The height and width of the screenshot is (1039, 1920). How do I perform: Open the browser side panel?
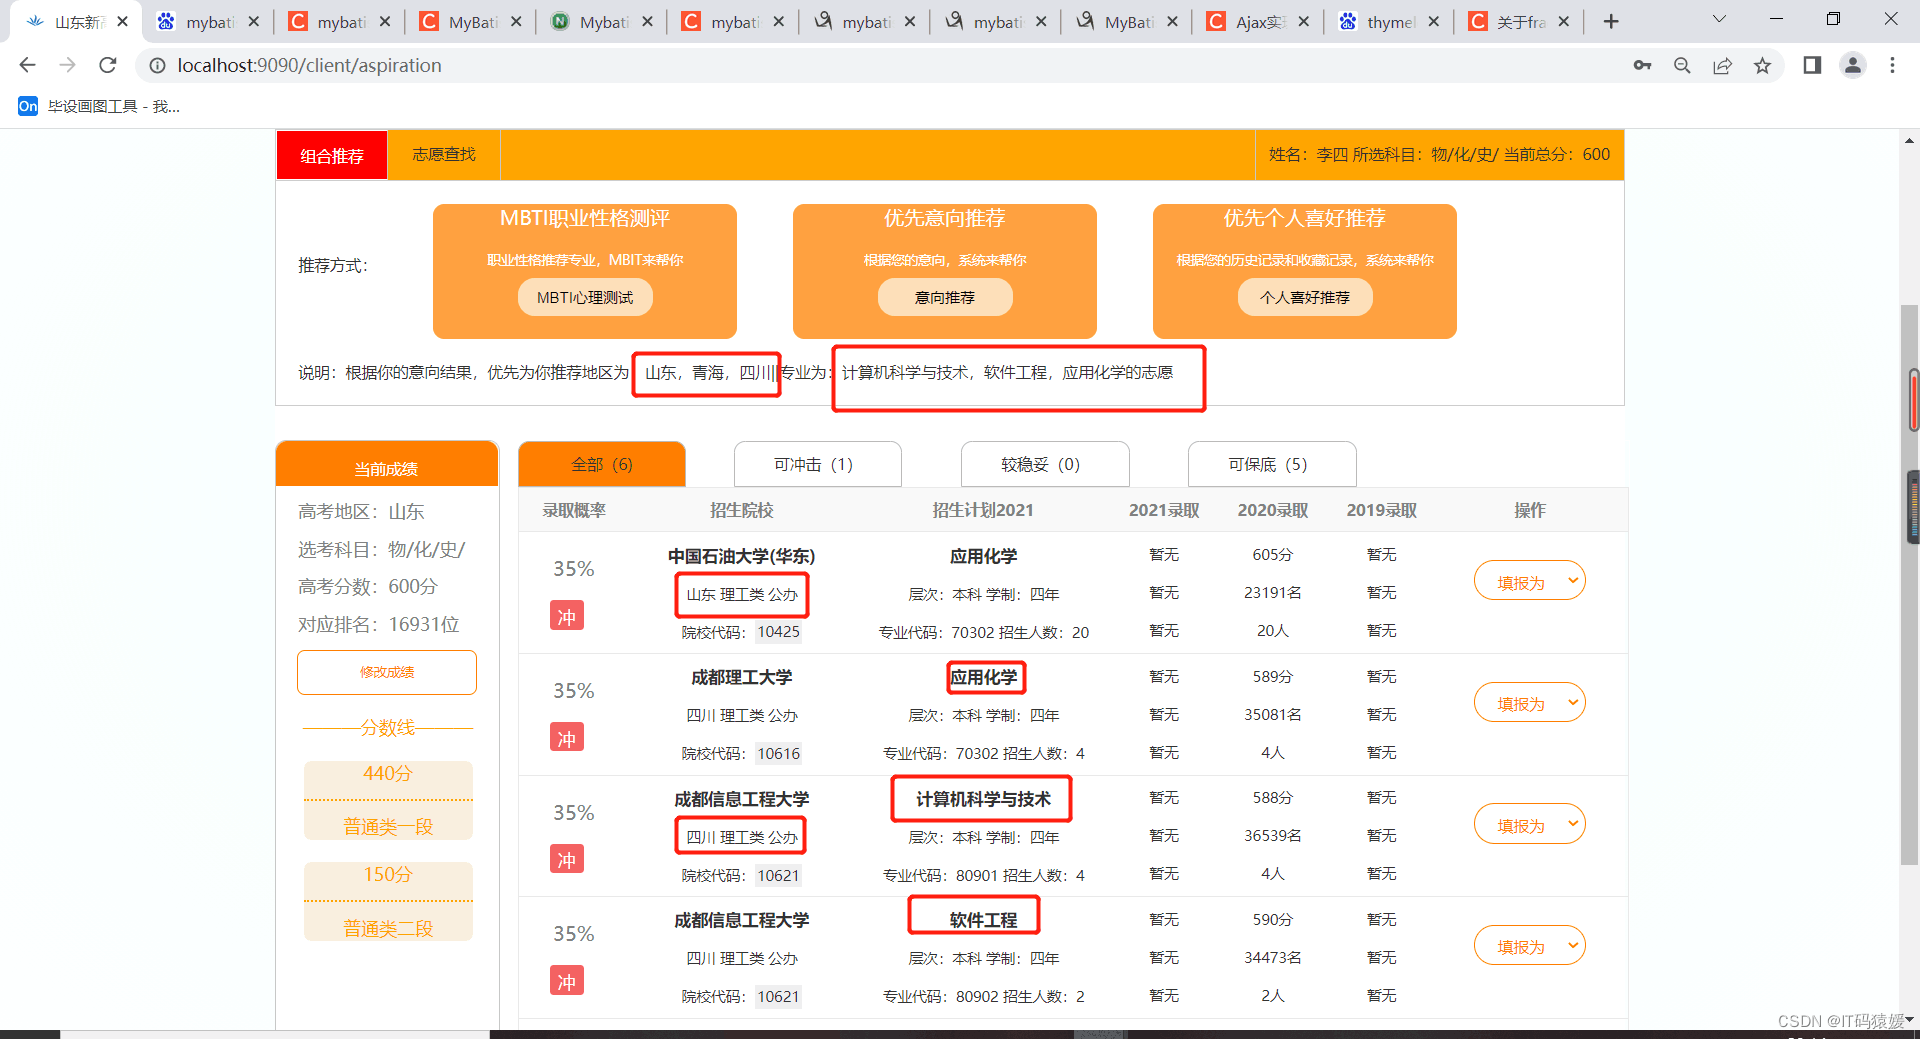(1812, 65)
